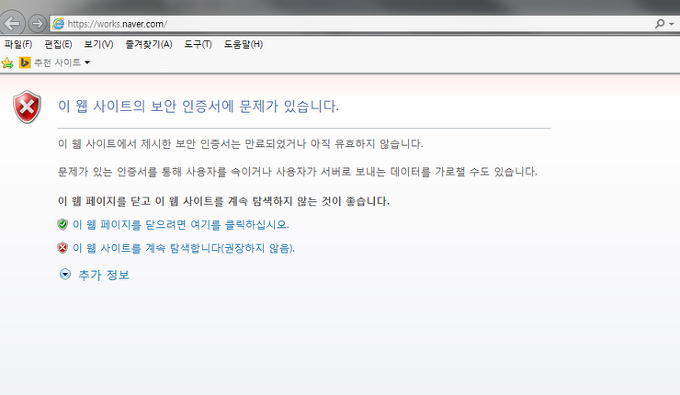Open the 추천 사이트 dropdown
The width and height of the screenshot is (680, 395).
pos(62,62)
